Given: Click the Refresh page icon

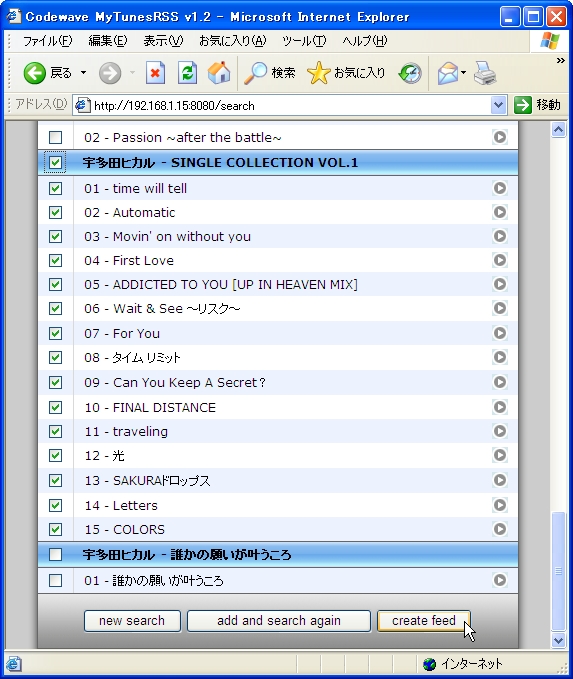Looking at the screenshot, I should click(x=187, y=73).
